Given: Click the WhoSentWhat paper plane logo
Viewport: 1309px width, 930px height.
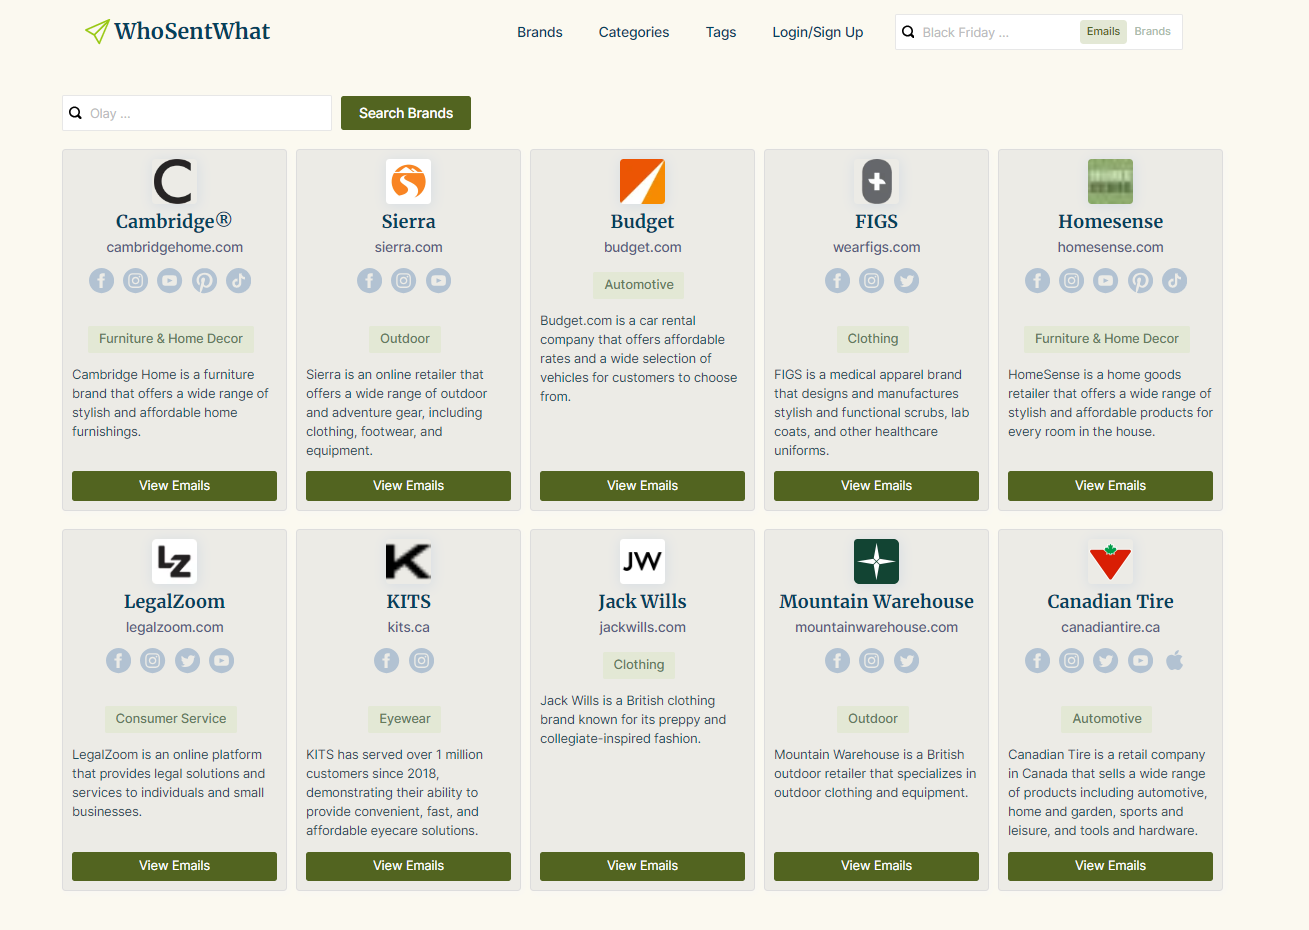Looking at the screenshot, I should 97,32.
